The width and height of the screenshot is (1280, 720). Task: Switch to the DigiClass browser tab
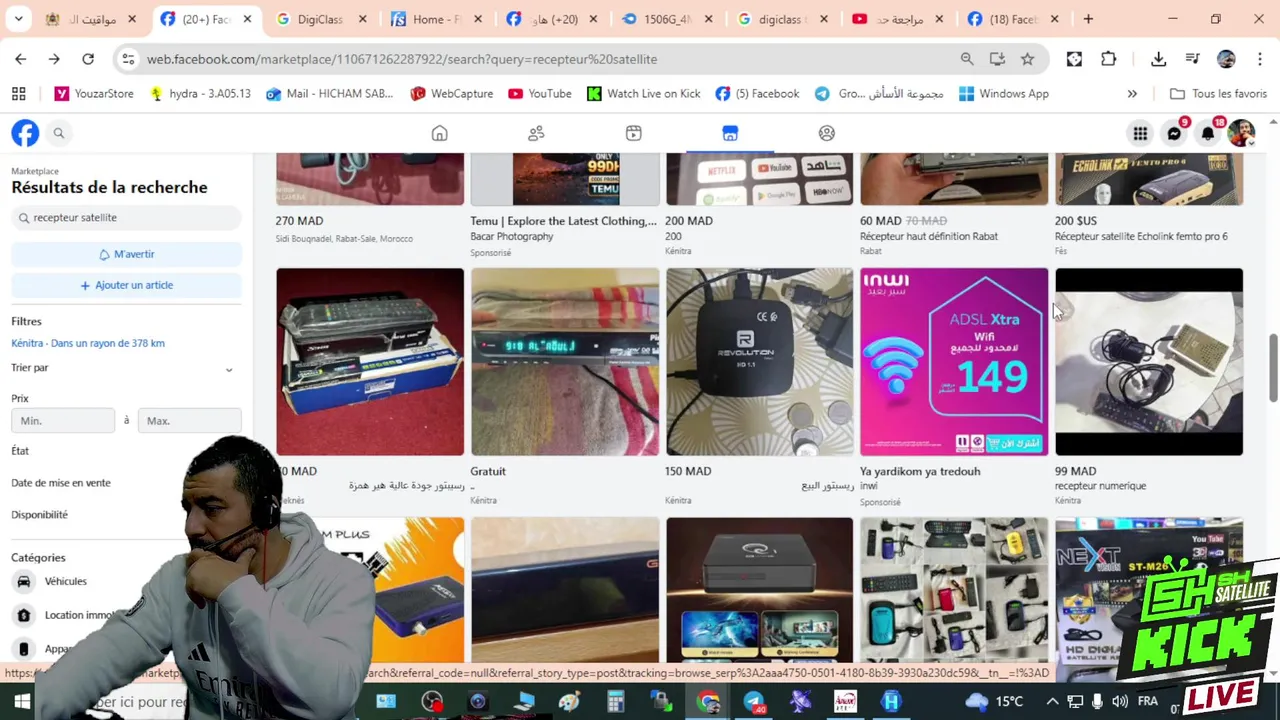click(323, 19)
